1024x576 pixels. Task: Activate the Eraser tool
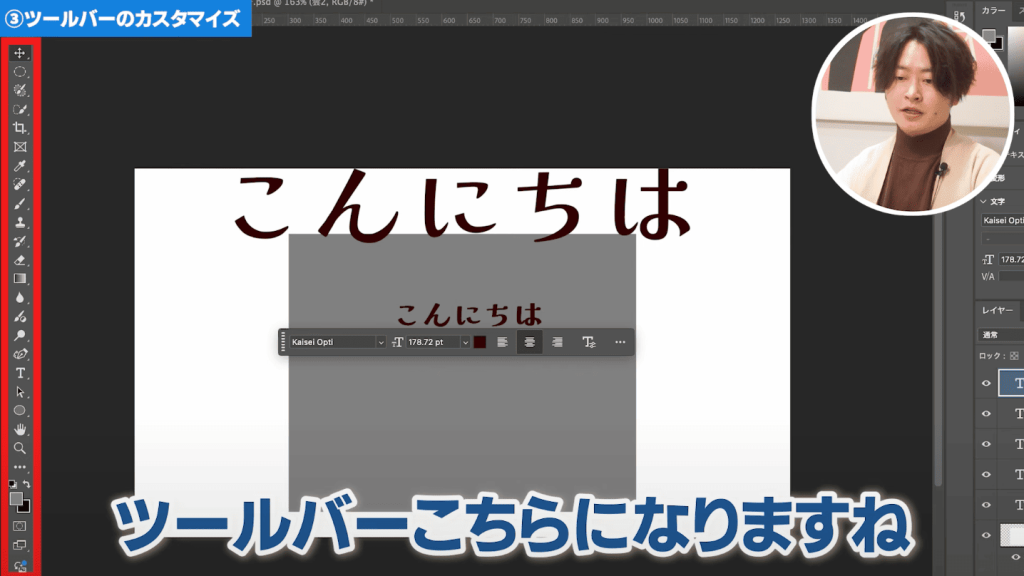(20, 260)
